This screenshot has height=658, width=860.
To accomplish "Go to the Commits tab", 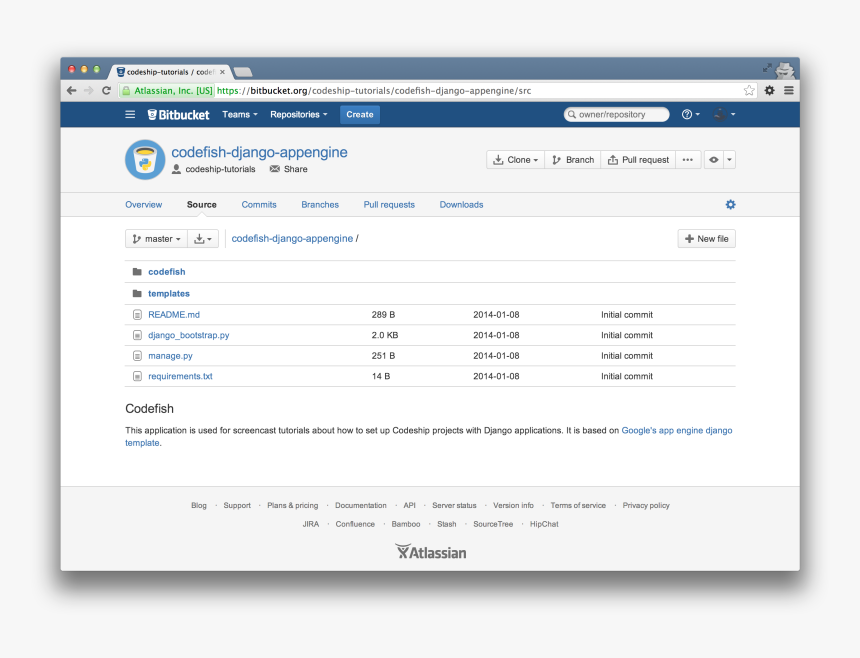I will pos(259,205).
